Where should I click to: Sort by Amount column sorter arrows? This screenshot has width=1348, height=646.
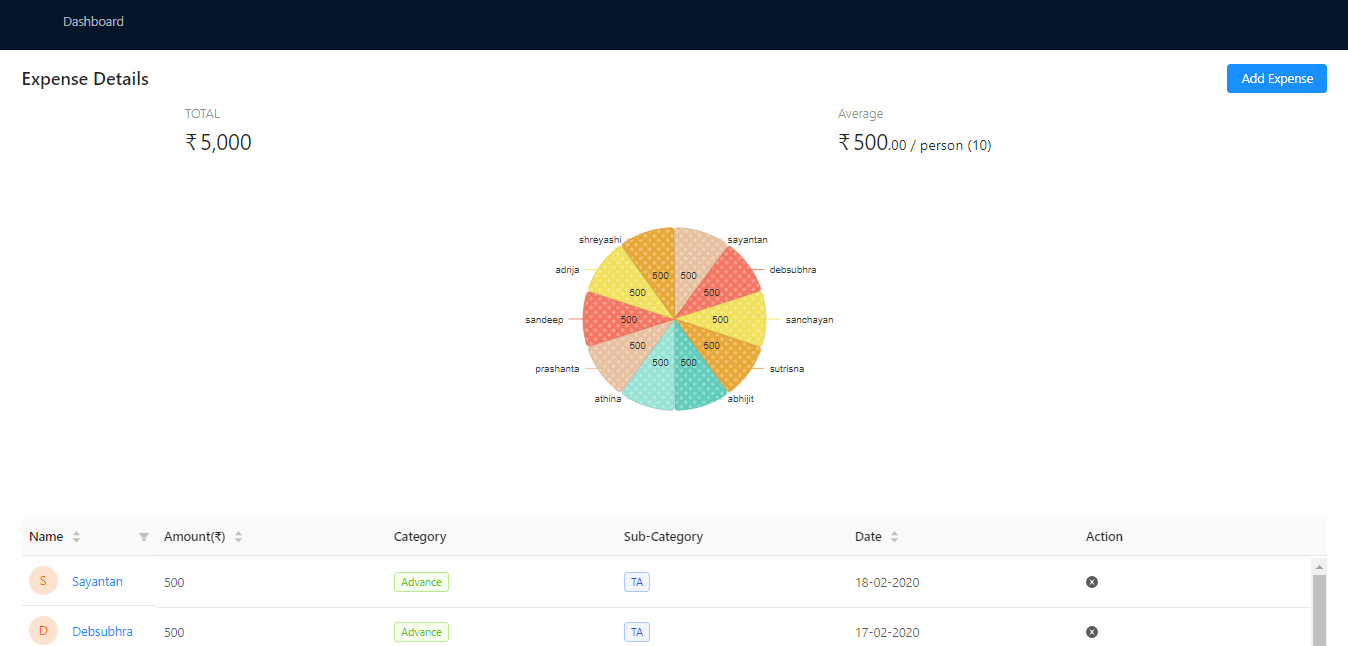click(x=238, y=537)
